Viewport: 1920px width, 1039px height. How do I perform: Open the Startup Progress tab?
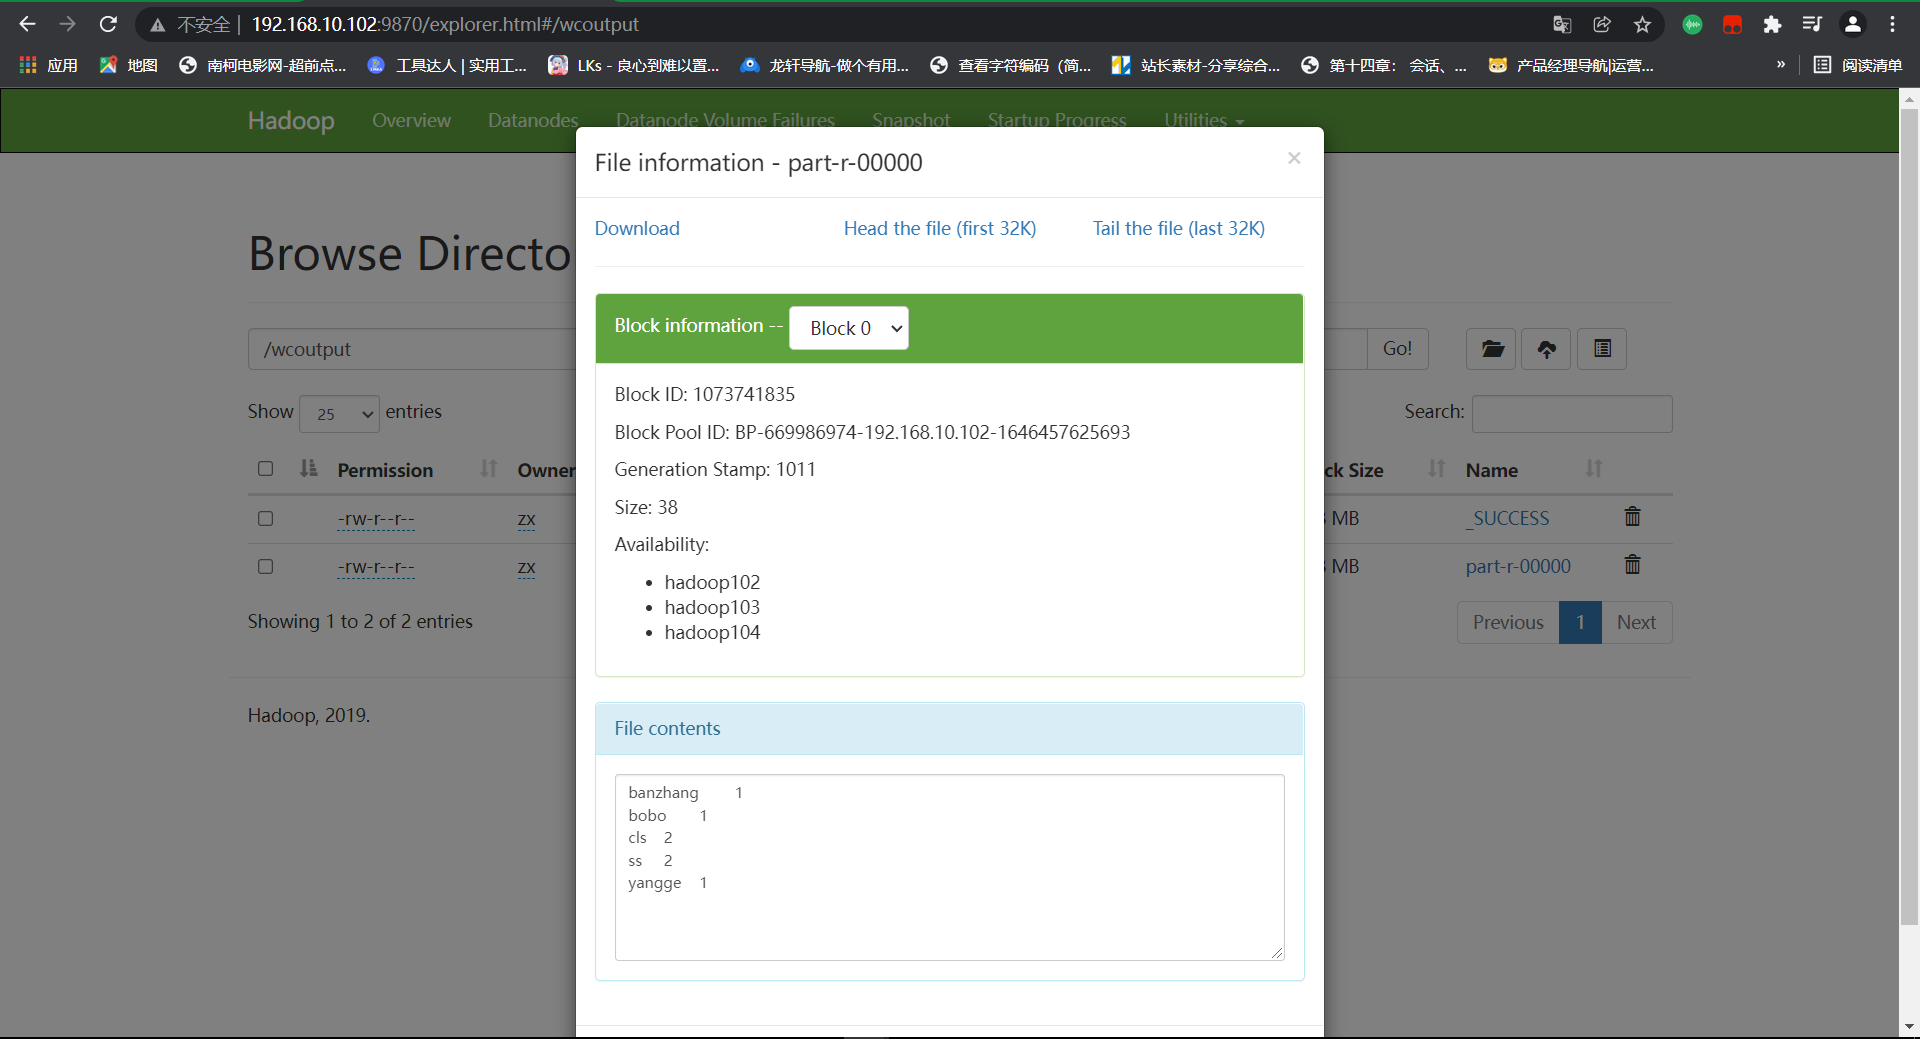(x=1057, y=120)
